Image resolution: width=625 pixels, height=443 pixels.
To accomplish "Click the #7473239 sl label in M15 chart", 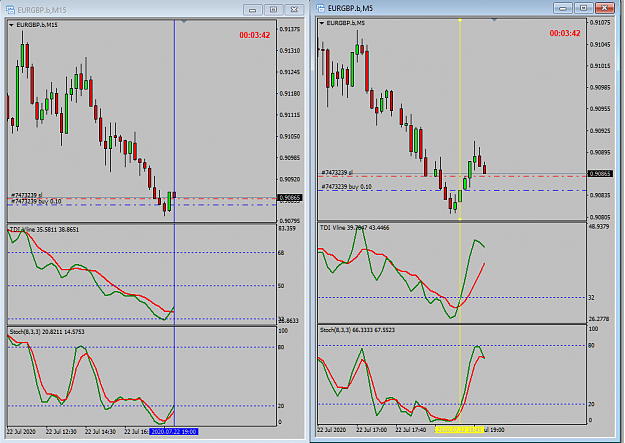I will tap(26, 195).
